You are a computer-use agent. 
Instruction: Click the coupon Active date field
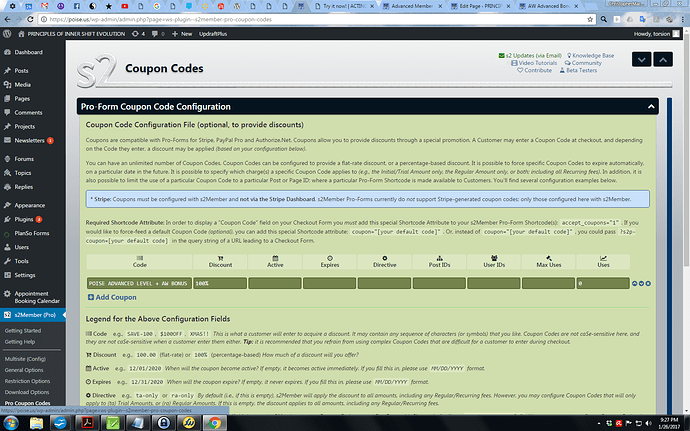coord(275,283)
